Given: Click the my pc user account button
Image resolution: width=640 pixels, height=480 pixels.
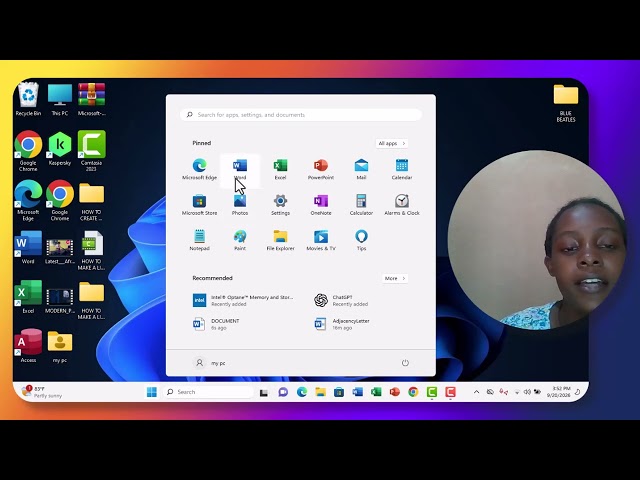Looking at the screenshot, I should pyautogui.click(x=210, y=363).
